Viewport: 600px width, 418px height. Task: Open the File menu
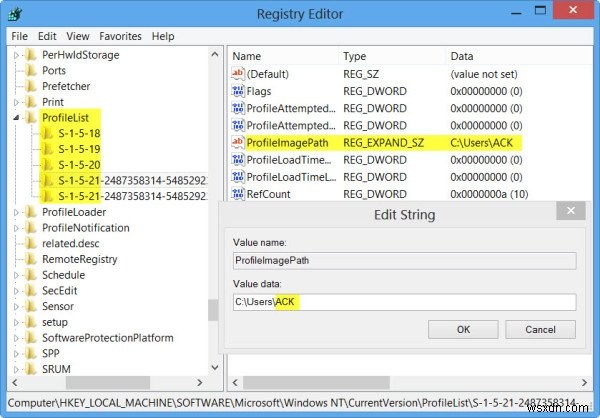coord(20,36)
